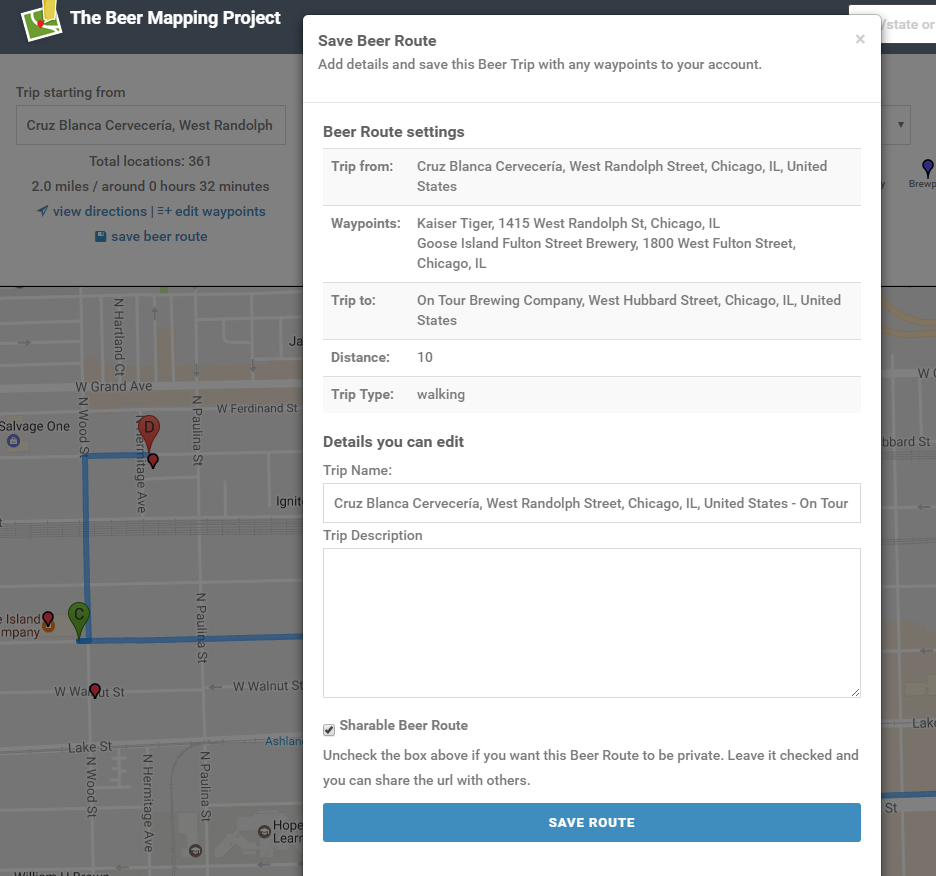Click the small red pin below marker D
The width and height of the screenshot is (936, 876).
[153, 460]
